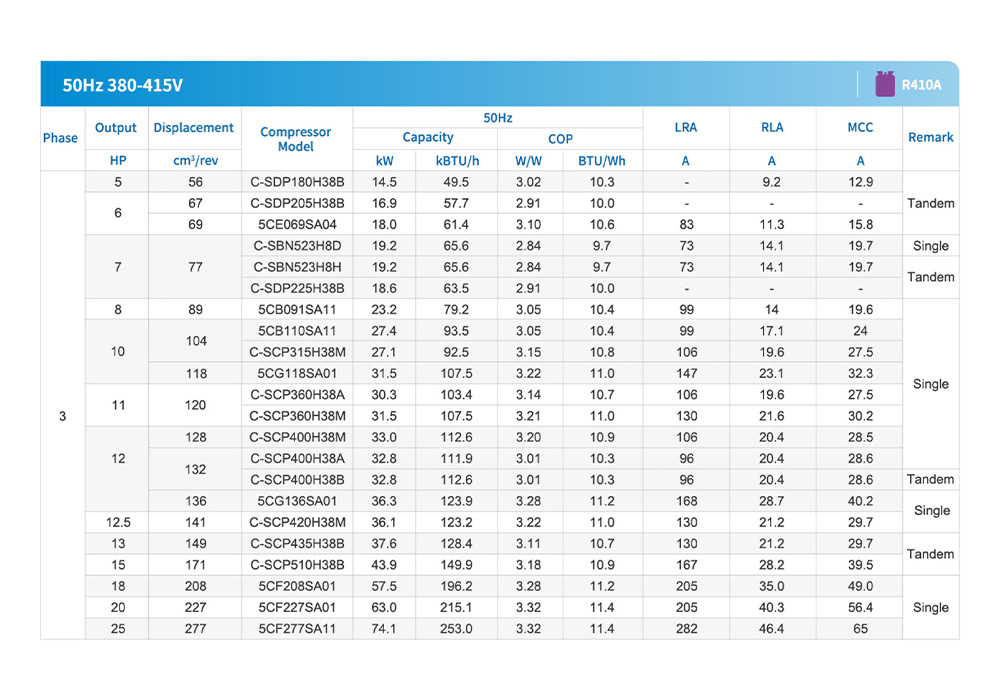This screenshot has width=1000, height=679.
Task: Click Tandem remark beside C-SCP400H38B
Action: [930, 479]
